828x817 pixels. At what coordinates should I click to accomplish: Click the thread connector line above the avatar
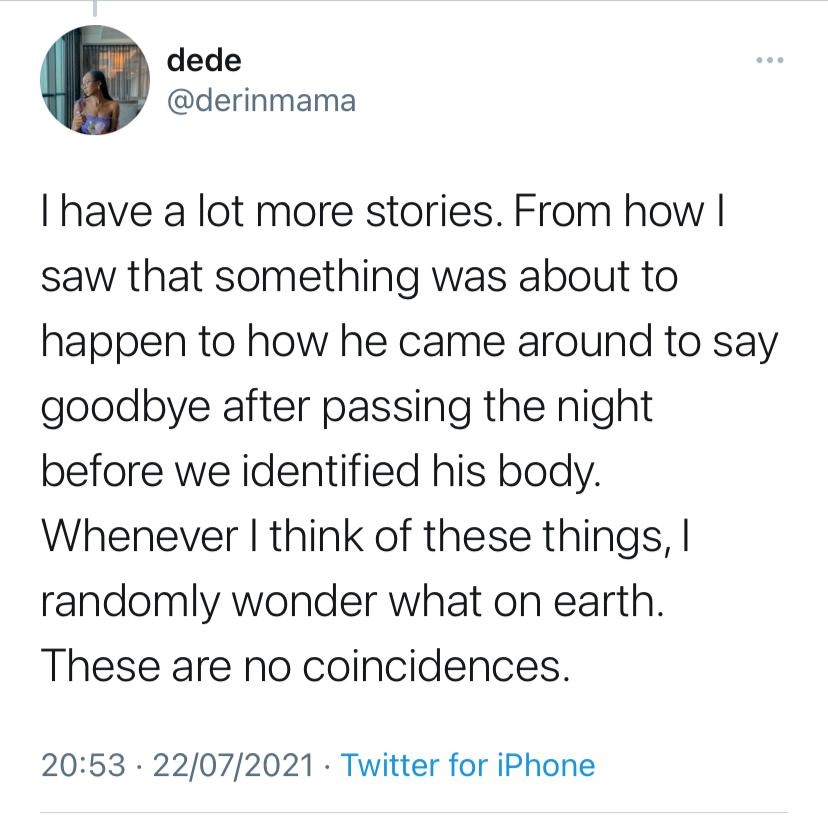tap(95, 9)
